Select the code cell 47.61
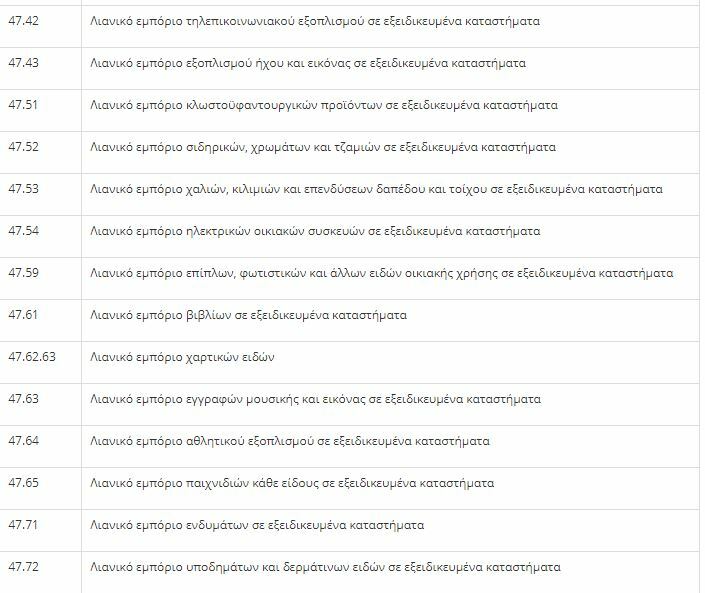Image resolution: width=705 pixels, height=593 pixels. [23, 315]
